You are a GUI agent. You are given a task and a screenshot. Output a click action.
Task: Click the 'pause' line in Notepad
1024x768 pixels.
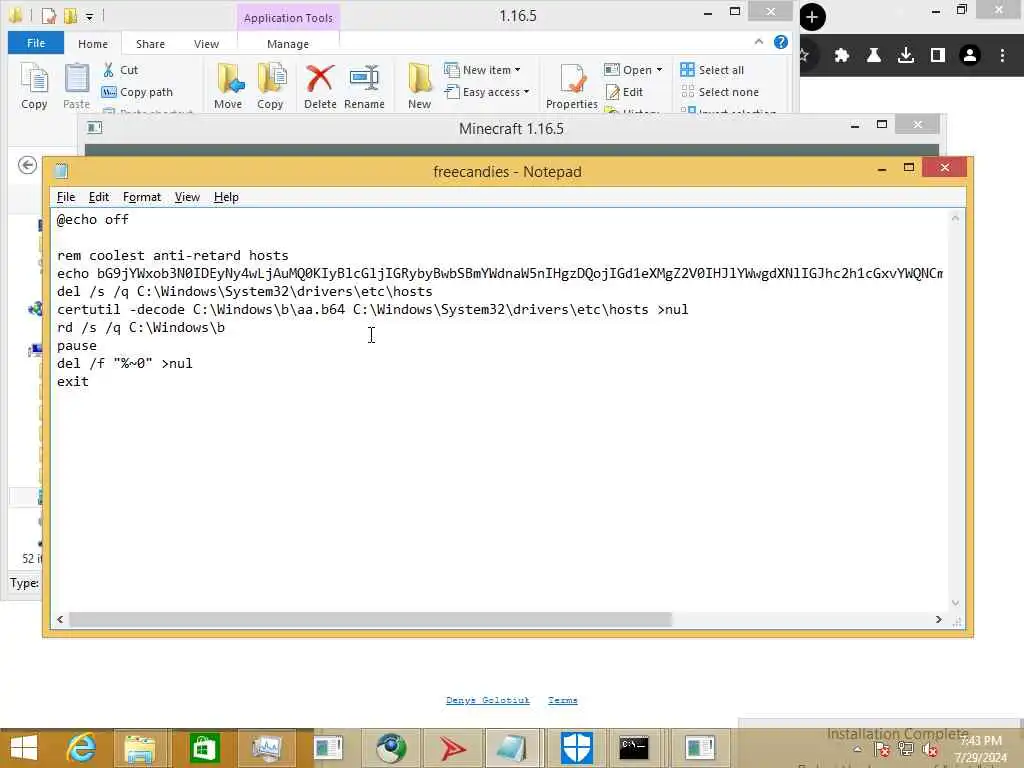click(76, 345)
